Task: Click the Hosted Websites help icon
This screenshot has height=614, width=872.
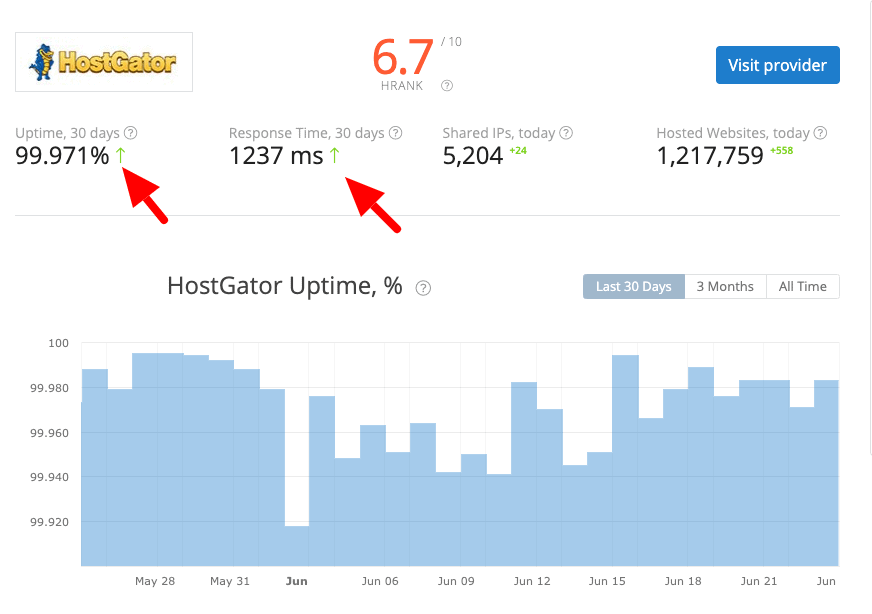Action: click(x=819, y=132)
